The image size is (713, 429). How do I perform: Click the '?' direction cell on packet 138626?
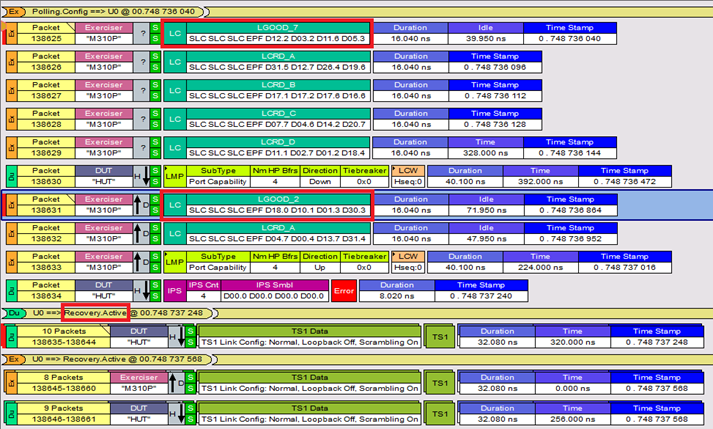[x=142, y=62]
